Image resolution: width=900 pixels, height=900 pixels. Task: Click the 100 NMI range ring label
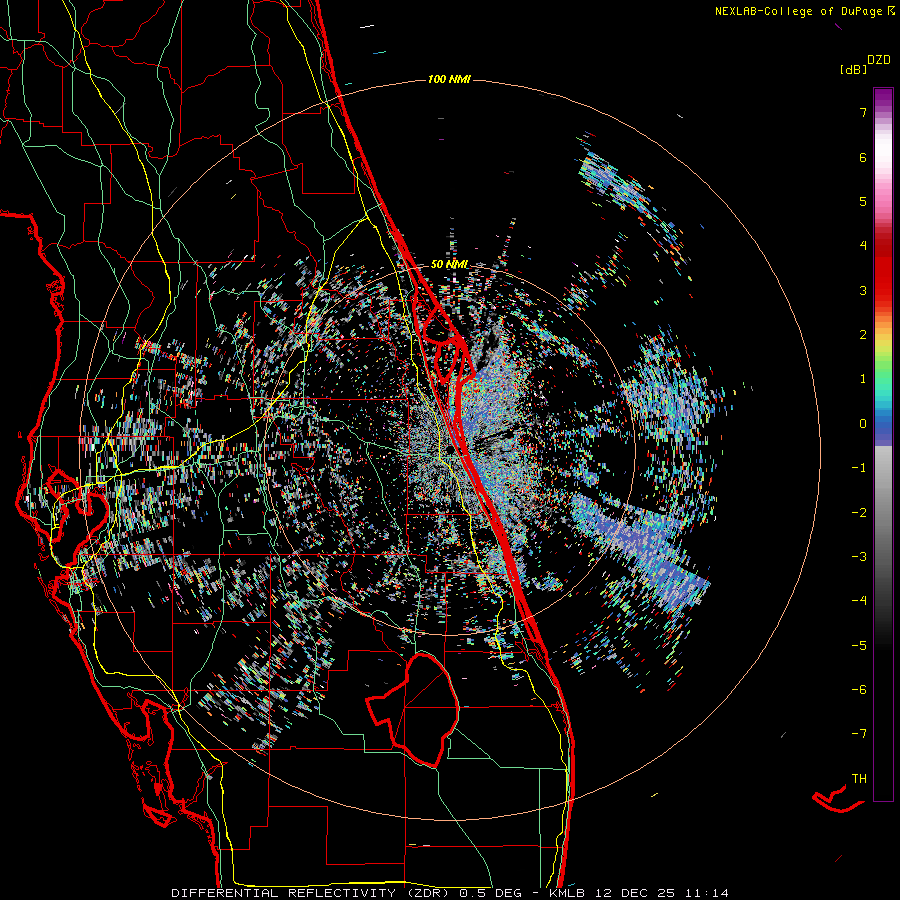449,79
